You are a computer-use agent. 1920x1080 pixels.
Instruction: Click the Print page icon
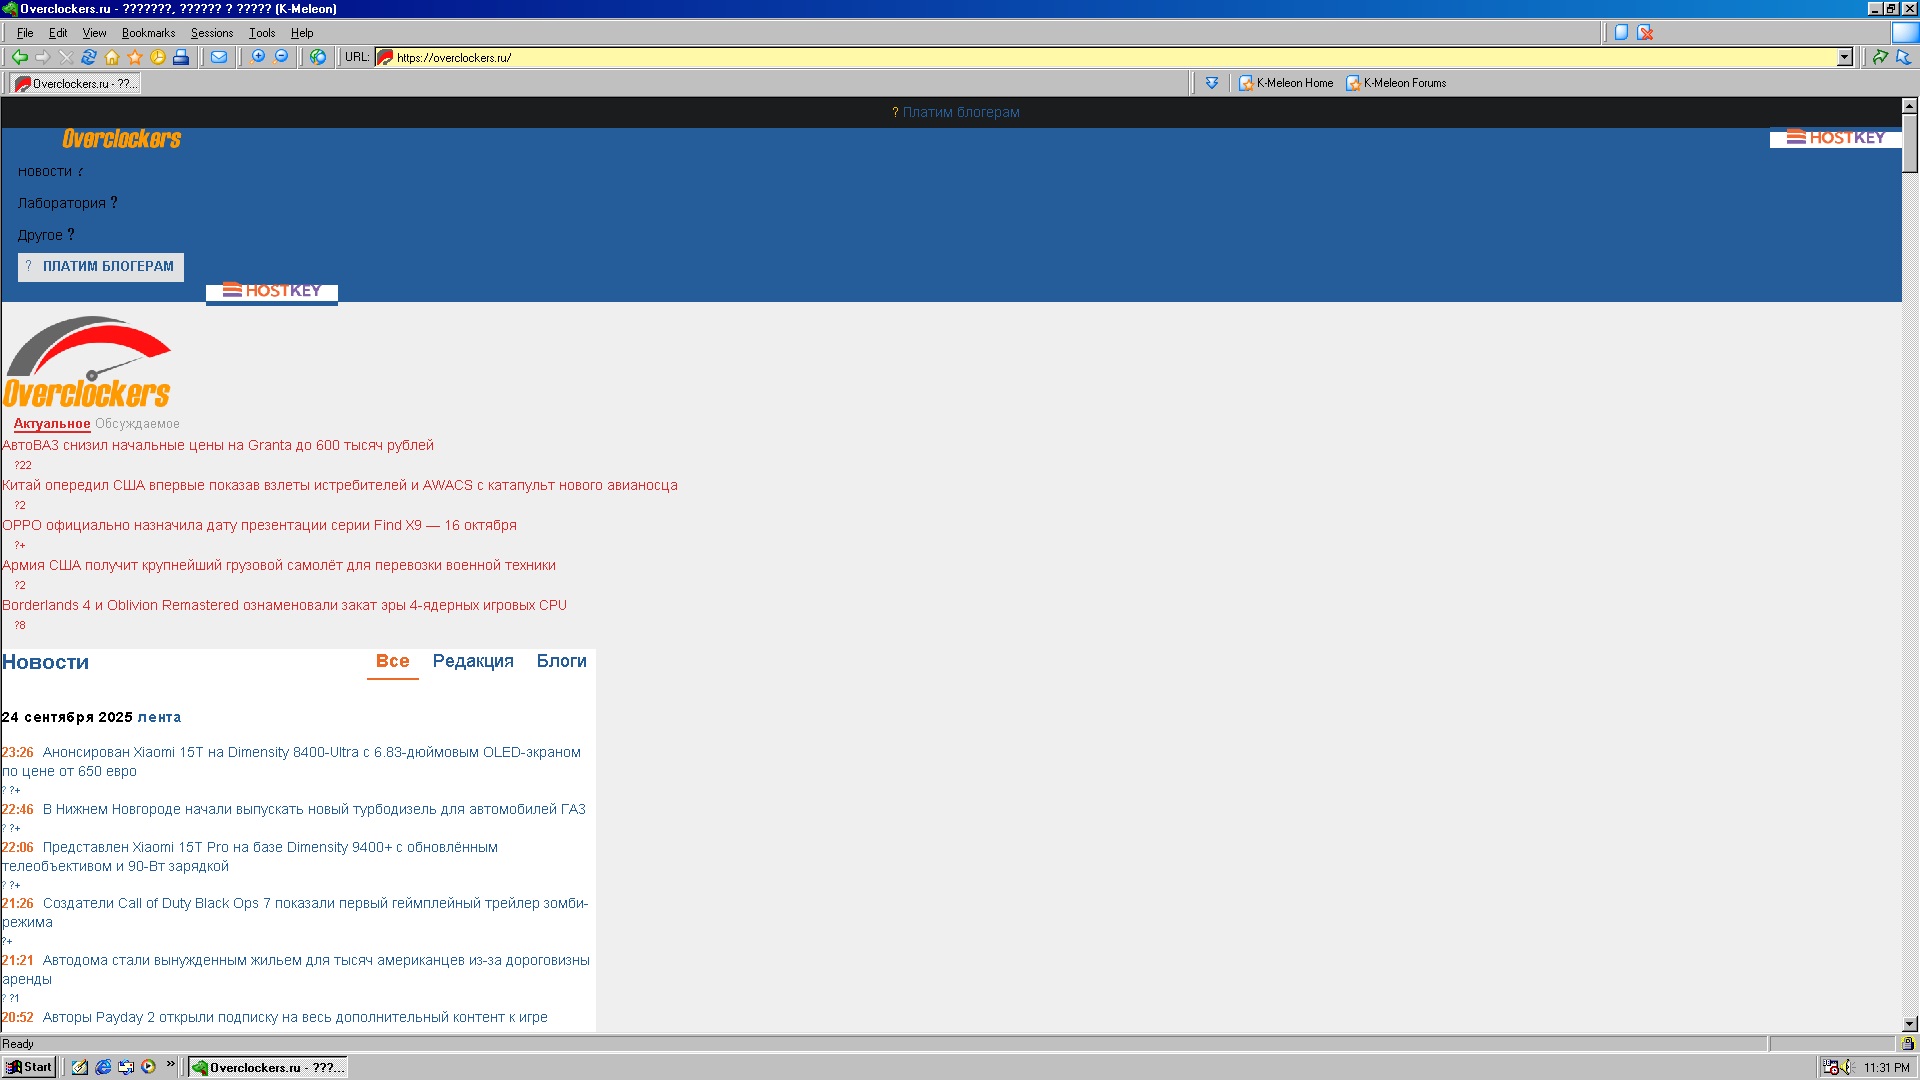181,57
